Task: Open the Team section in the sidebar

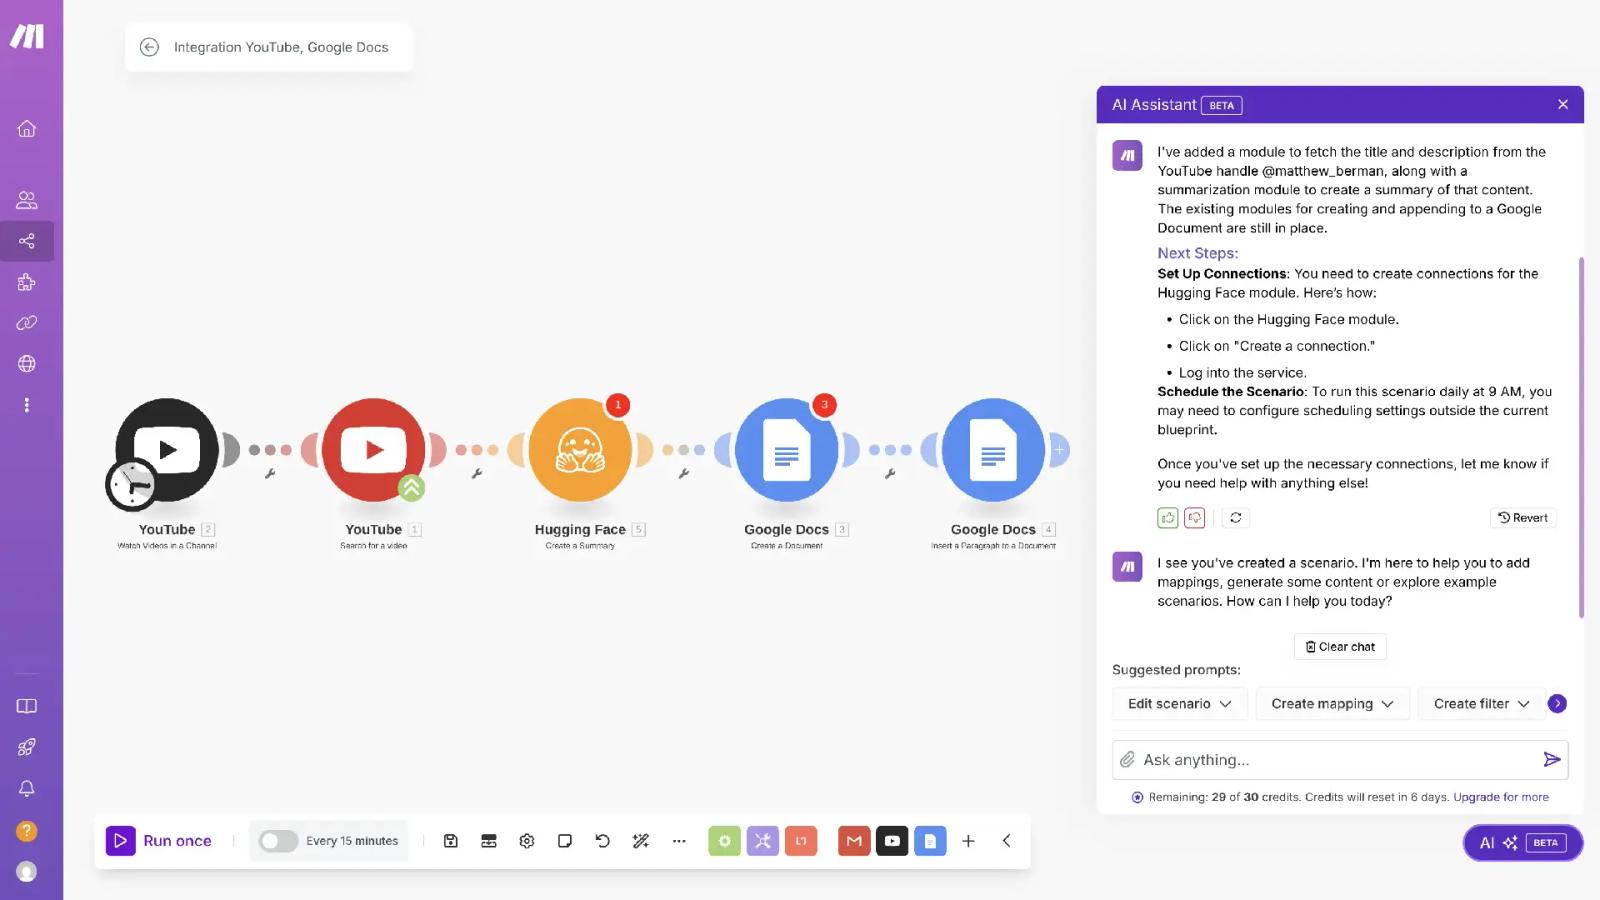Action: pyautogui.click(x=27, y=200)
